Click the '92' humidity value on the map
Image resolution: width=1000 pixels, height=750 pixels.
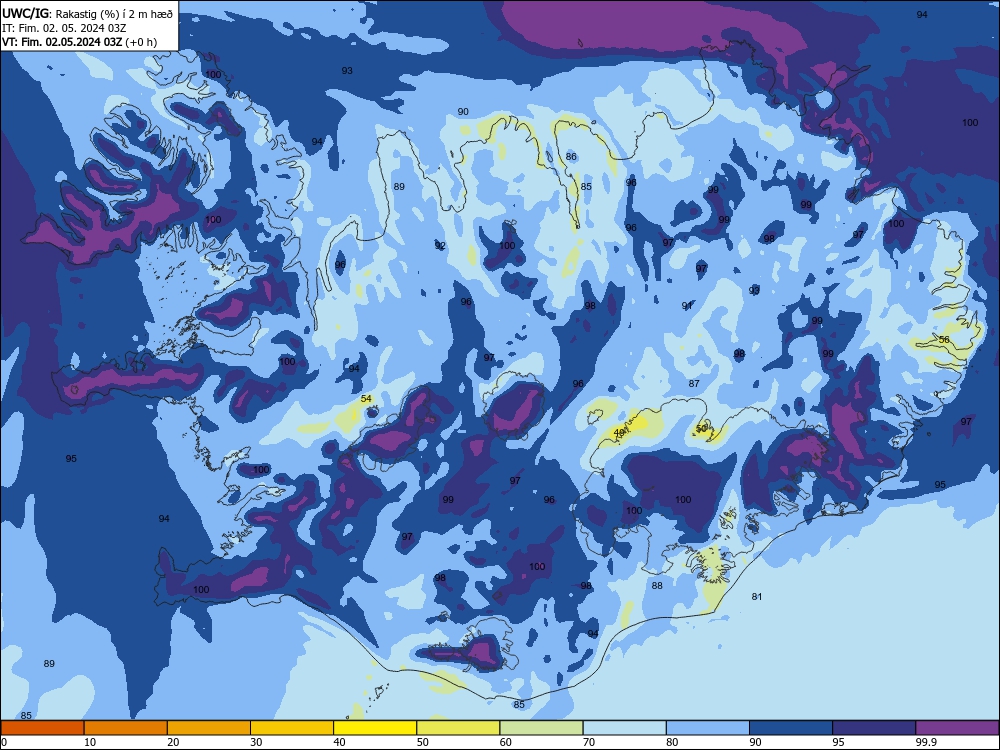pos(440,246)
